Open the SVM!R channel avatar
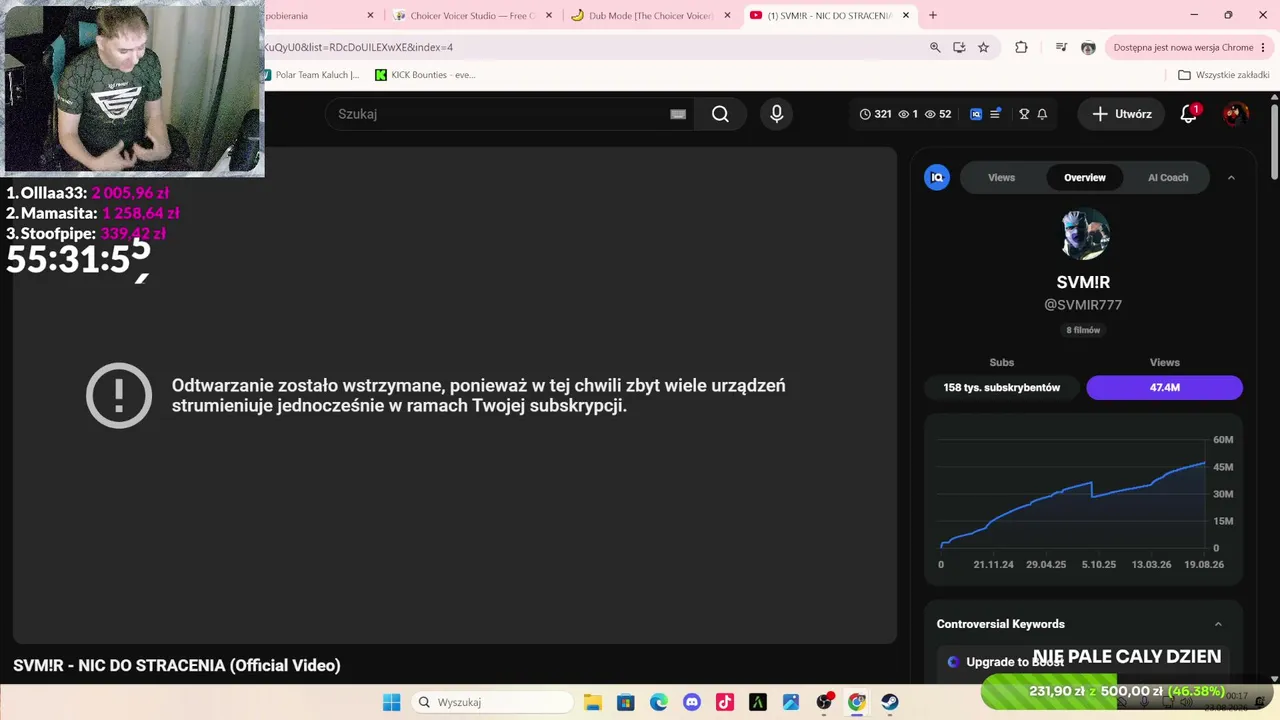This screenshot has height=720, width=1280. pyautogui.click(x=1084, y=233)
